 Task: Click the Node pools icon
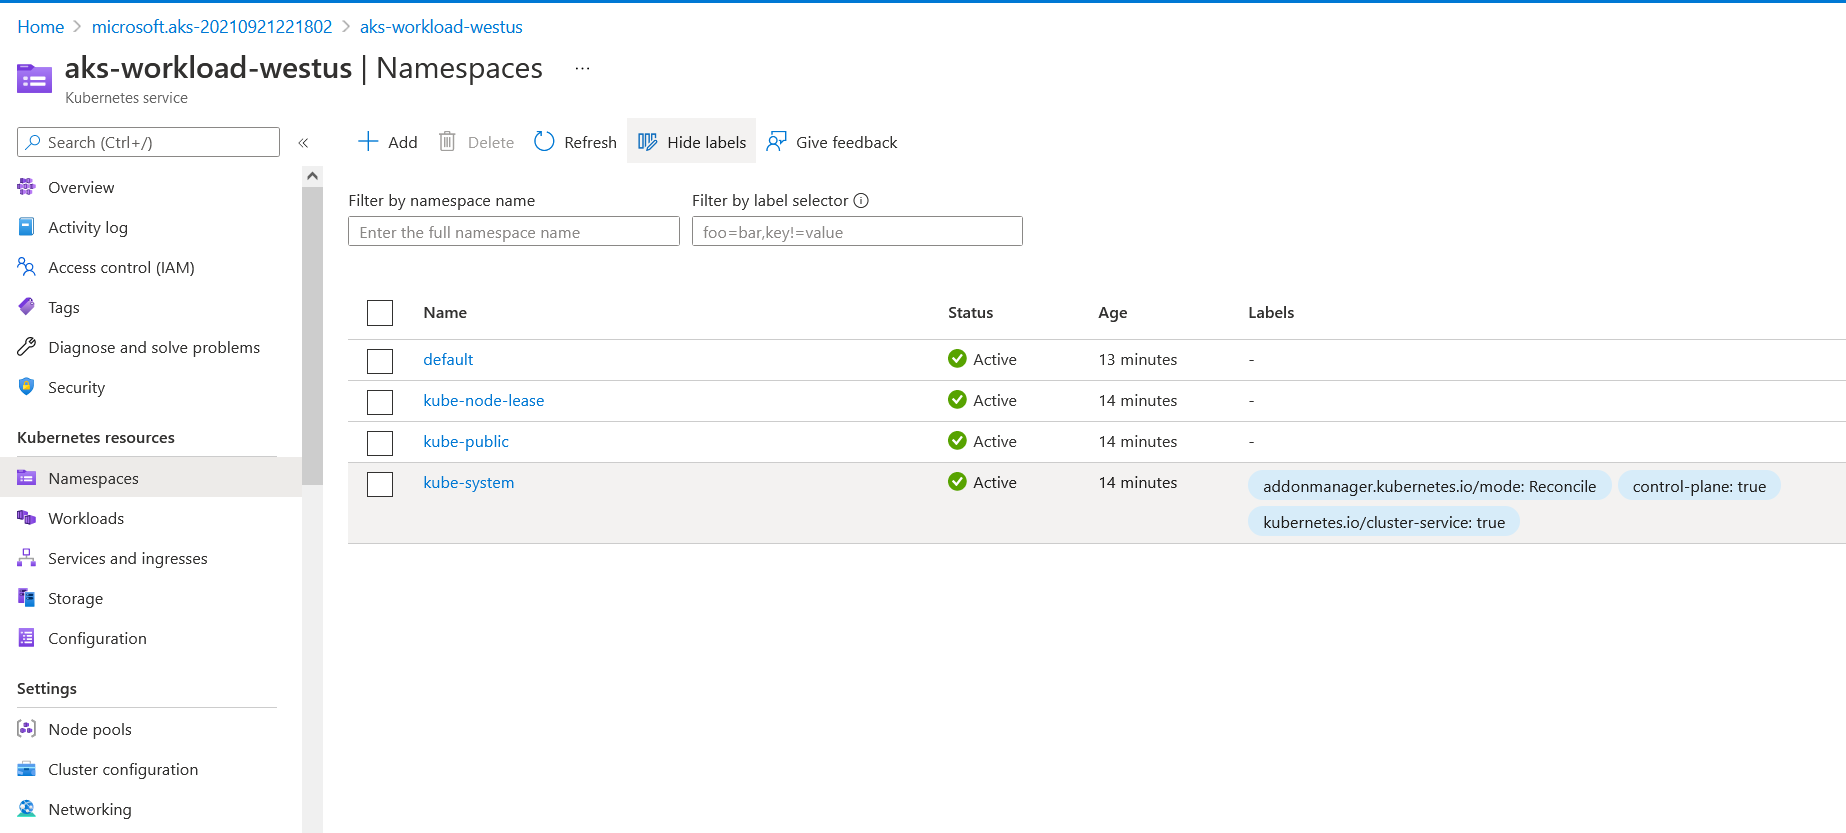tap(27, 729)
